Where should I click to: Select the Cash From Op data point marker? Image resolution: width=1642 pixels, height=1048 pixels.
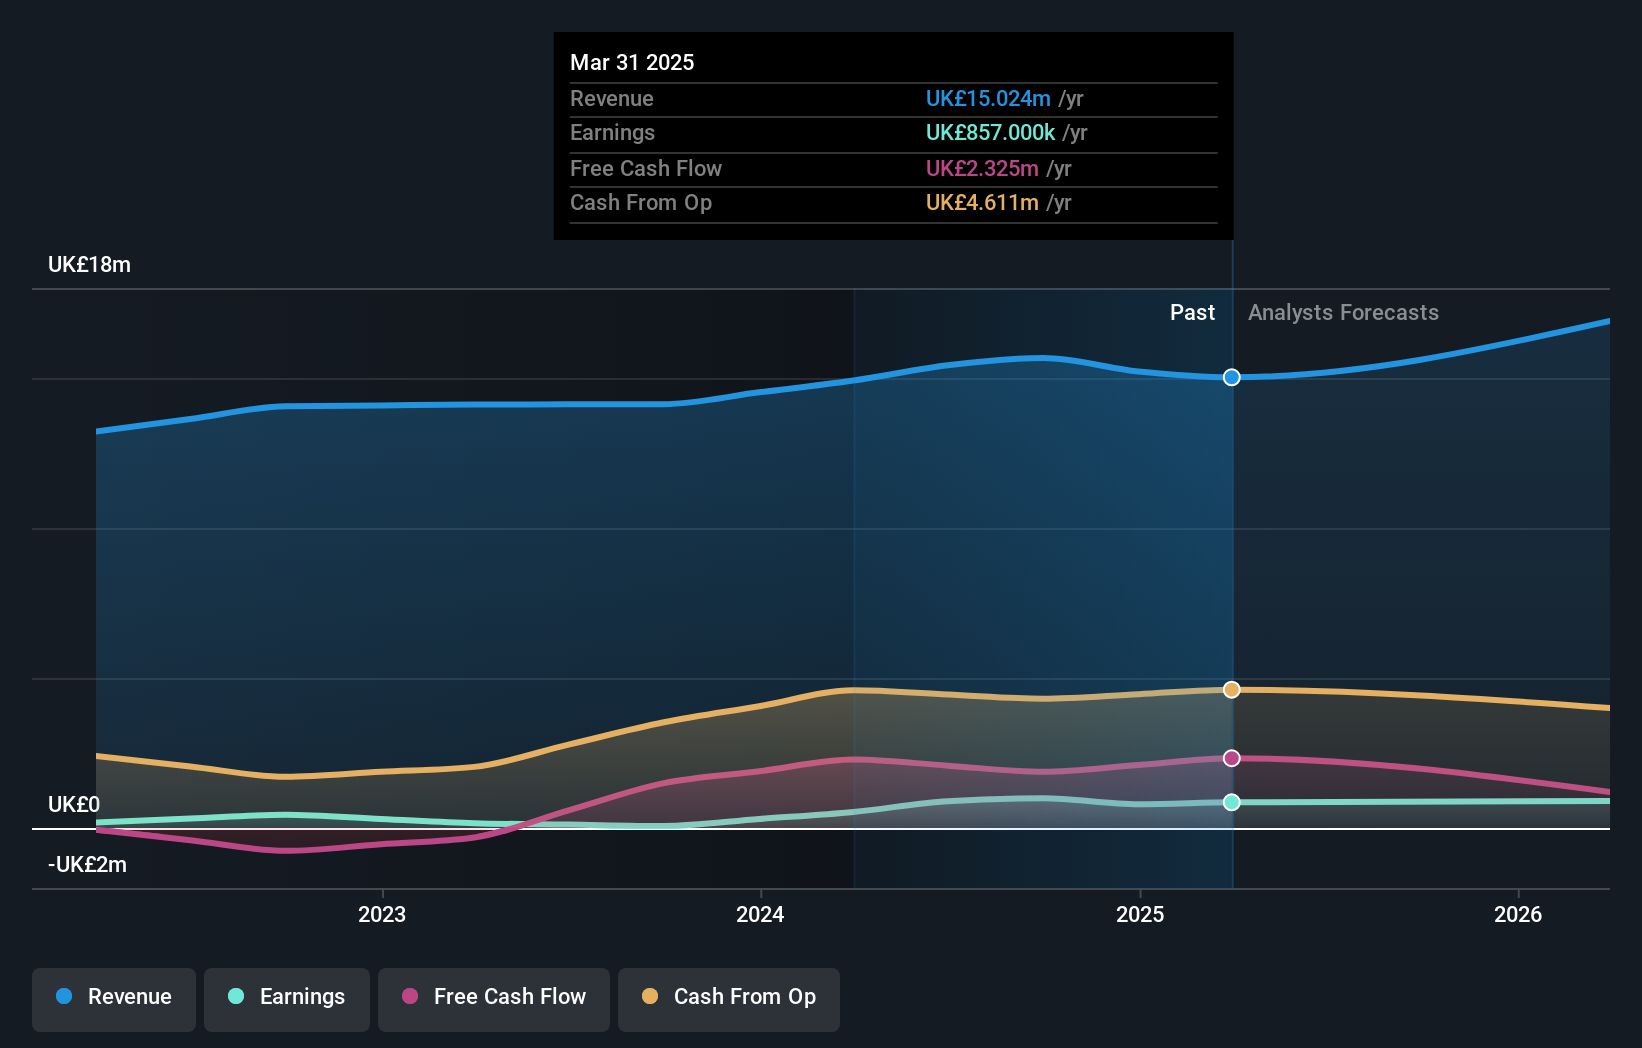pos(1232,690)
